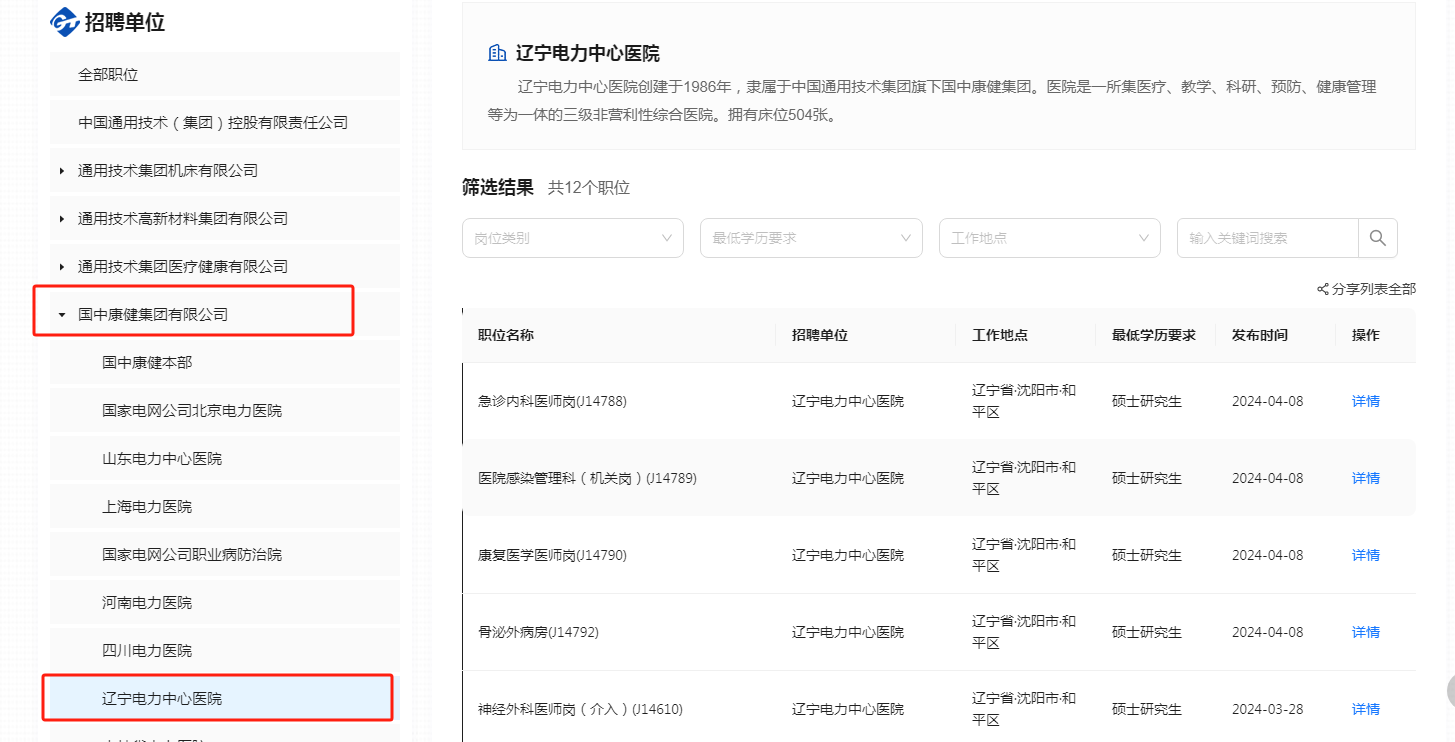Select 国中康健本部 in the sidebar
Viewport: 1455px width, 742px height.
click(x=147, y=363)
